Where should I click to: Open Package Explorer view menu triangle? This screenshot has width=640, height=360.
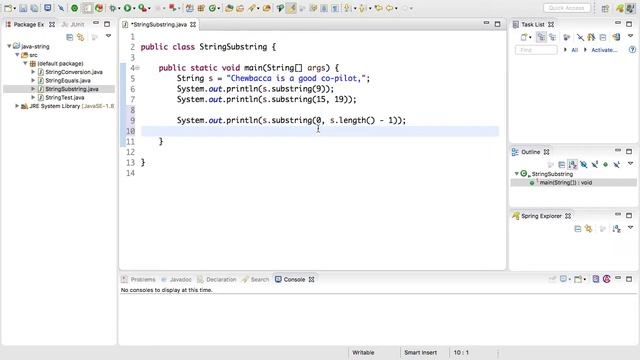coord(109,36)
